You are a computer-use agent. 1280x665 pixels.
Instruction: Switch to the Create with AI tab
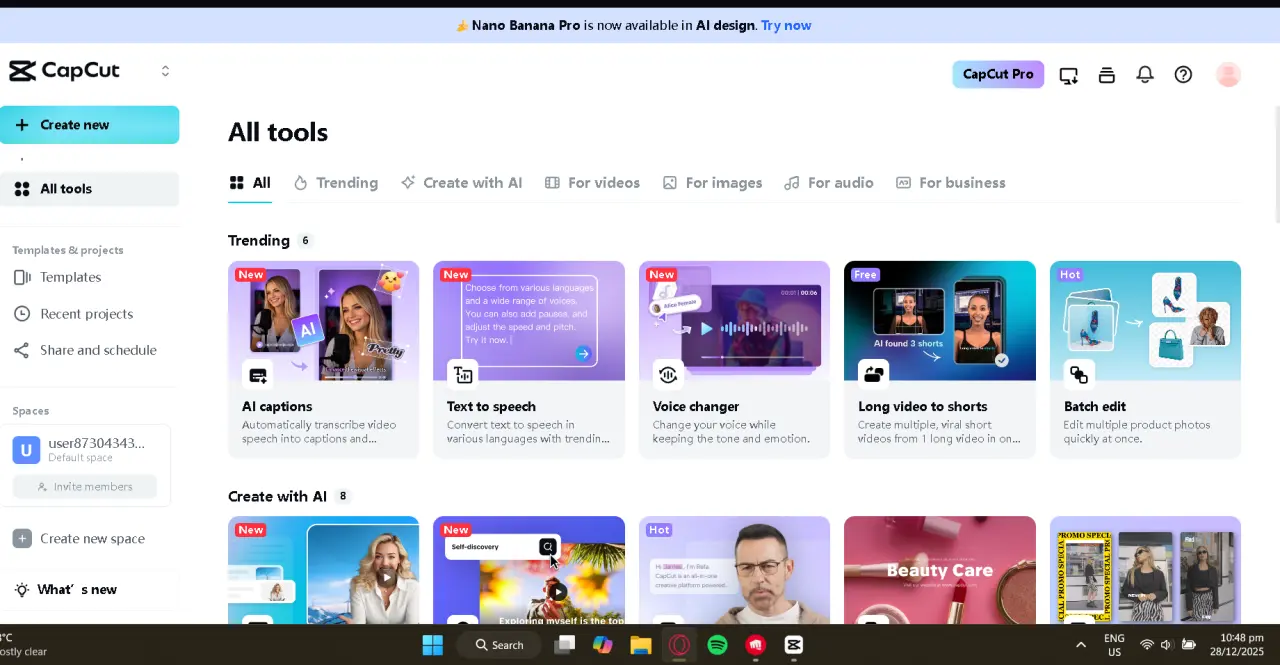pos(462,183)
